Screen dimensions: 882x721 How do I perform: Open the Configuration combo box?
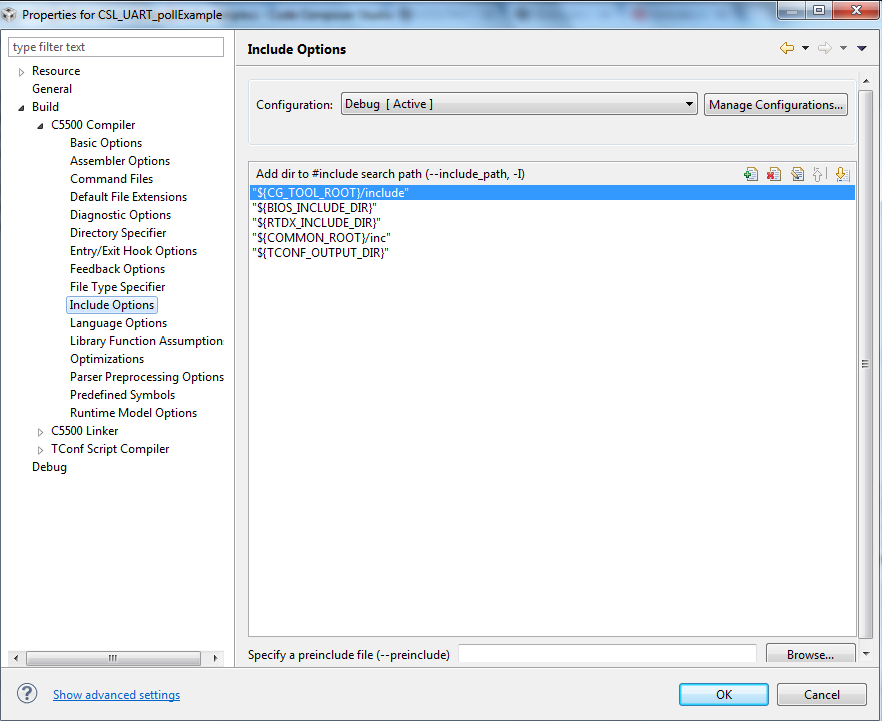coord(519,104)
